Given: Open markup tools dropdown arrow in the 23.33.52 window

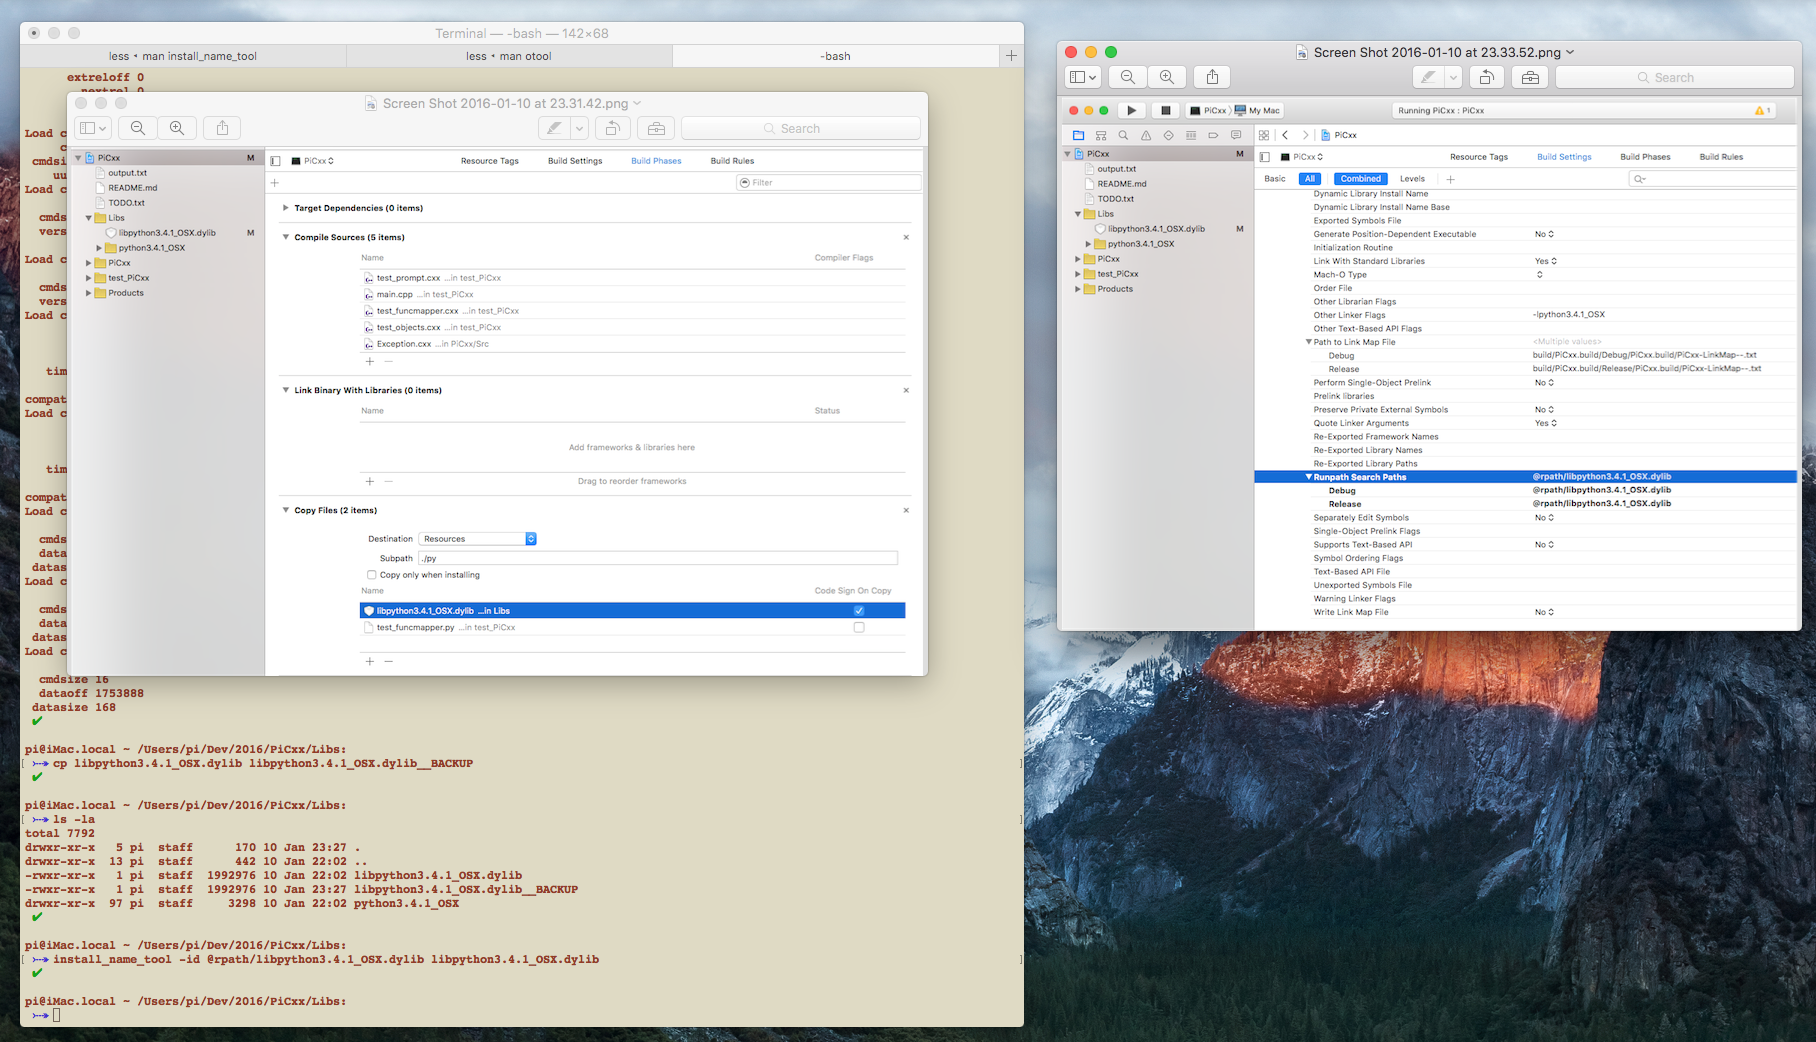Looking at the screenshot, I should 1454,77.
